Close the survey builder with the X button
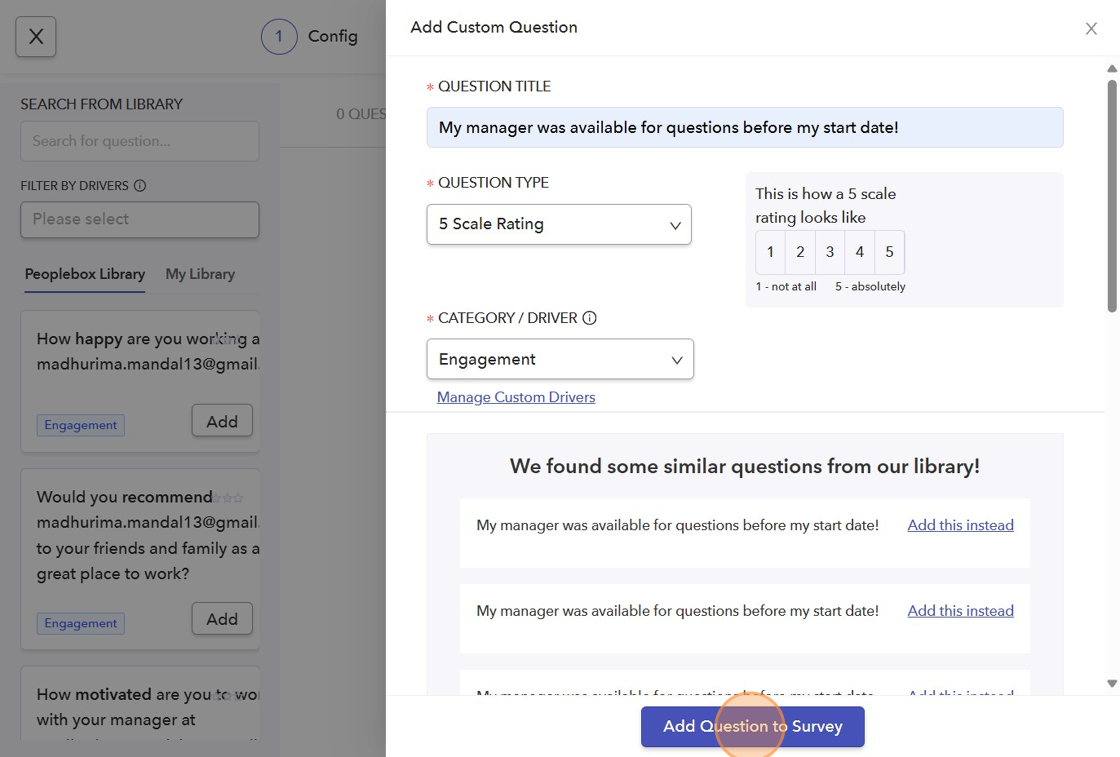 [36, 37]
